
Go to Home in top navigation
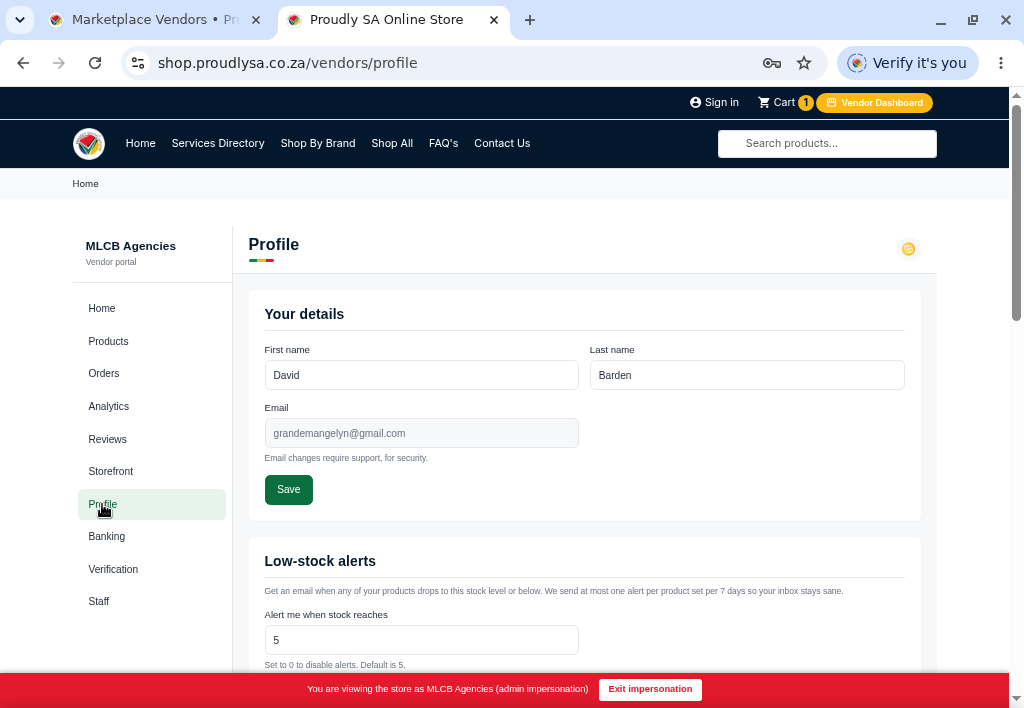(140, 144)
